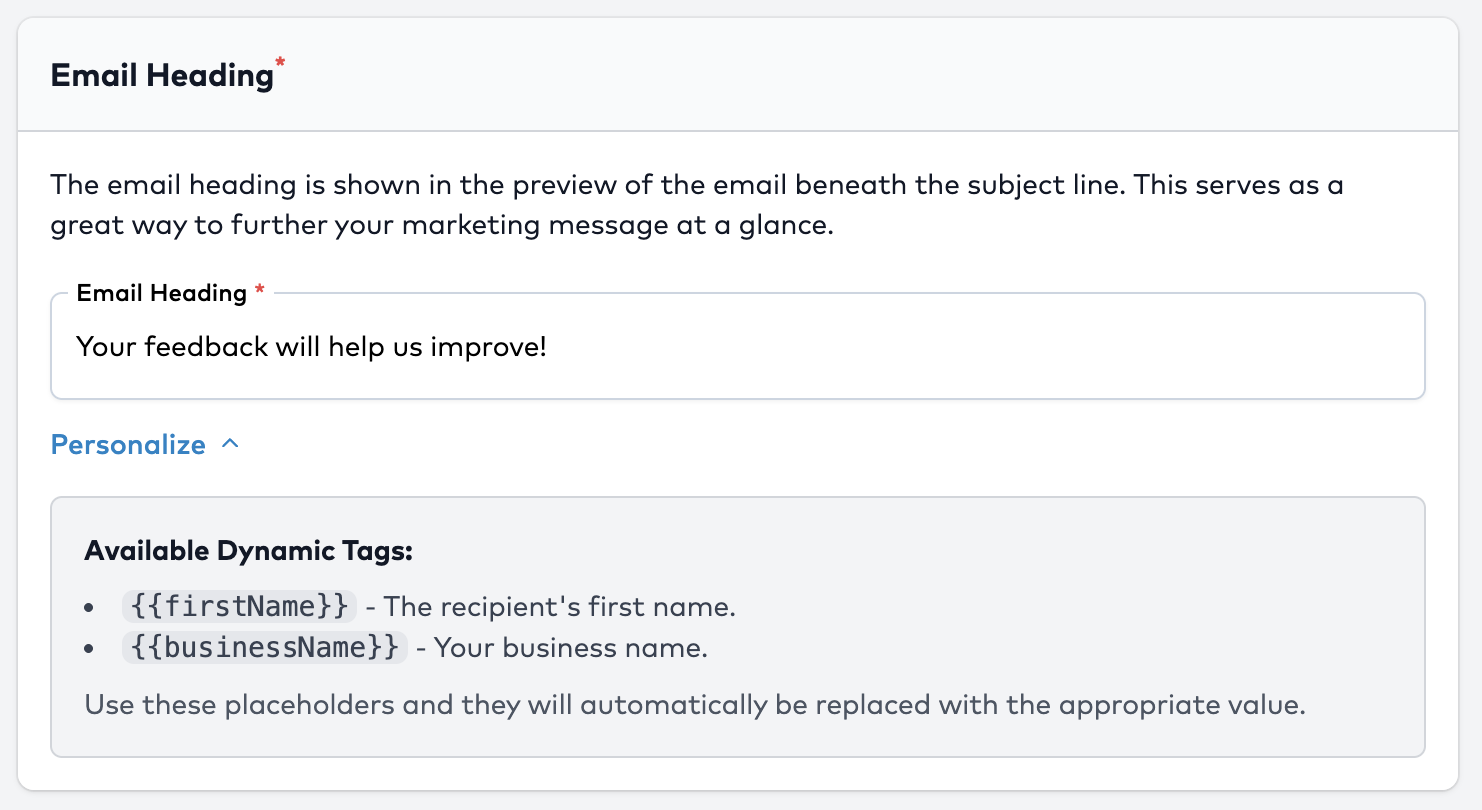
Task: Click the "Use these placeholders" helper text
Action: [x=695, y=704]
